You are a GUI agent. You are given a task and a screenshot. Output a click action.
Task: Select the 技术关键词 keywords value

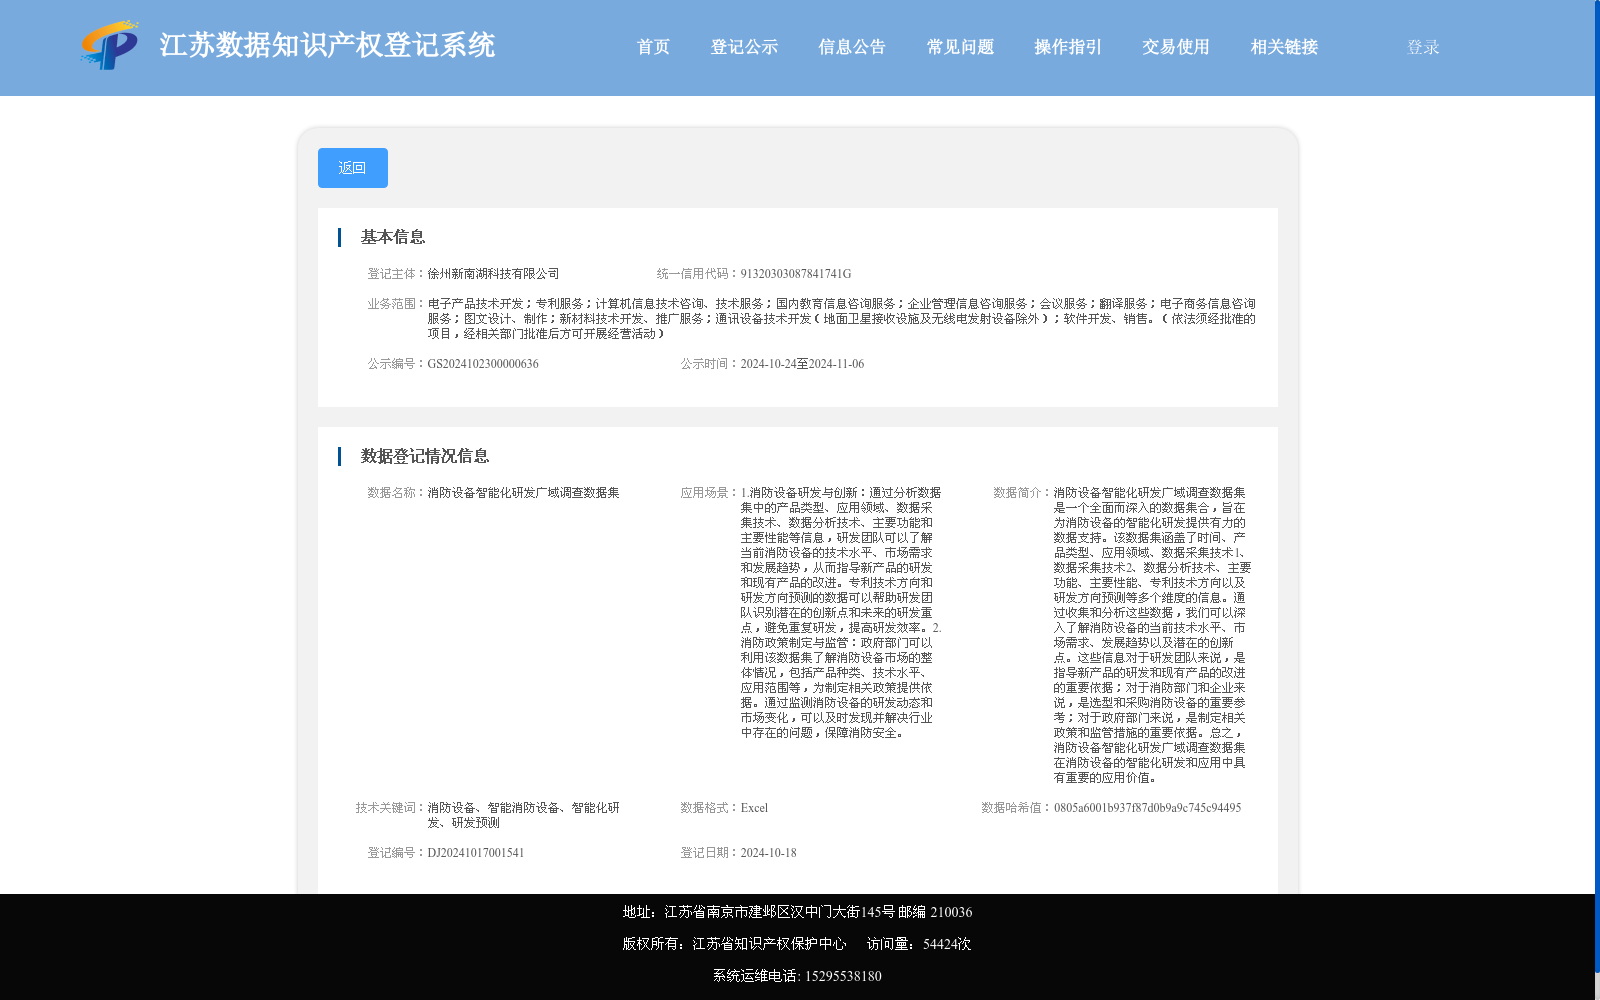[524, 815]
